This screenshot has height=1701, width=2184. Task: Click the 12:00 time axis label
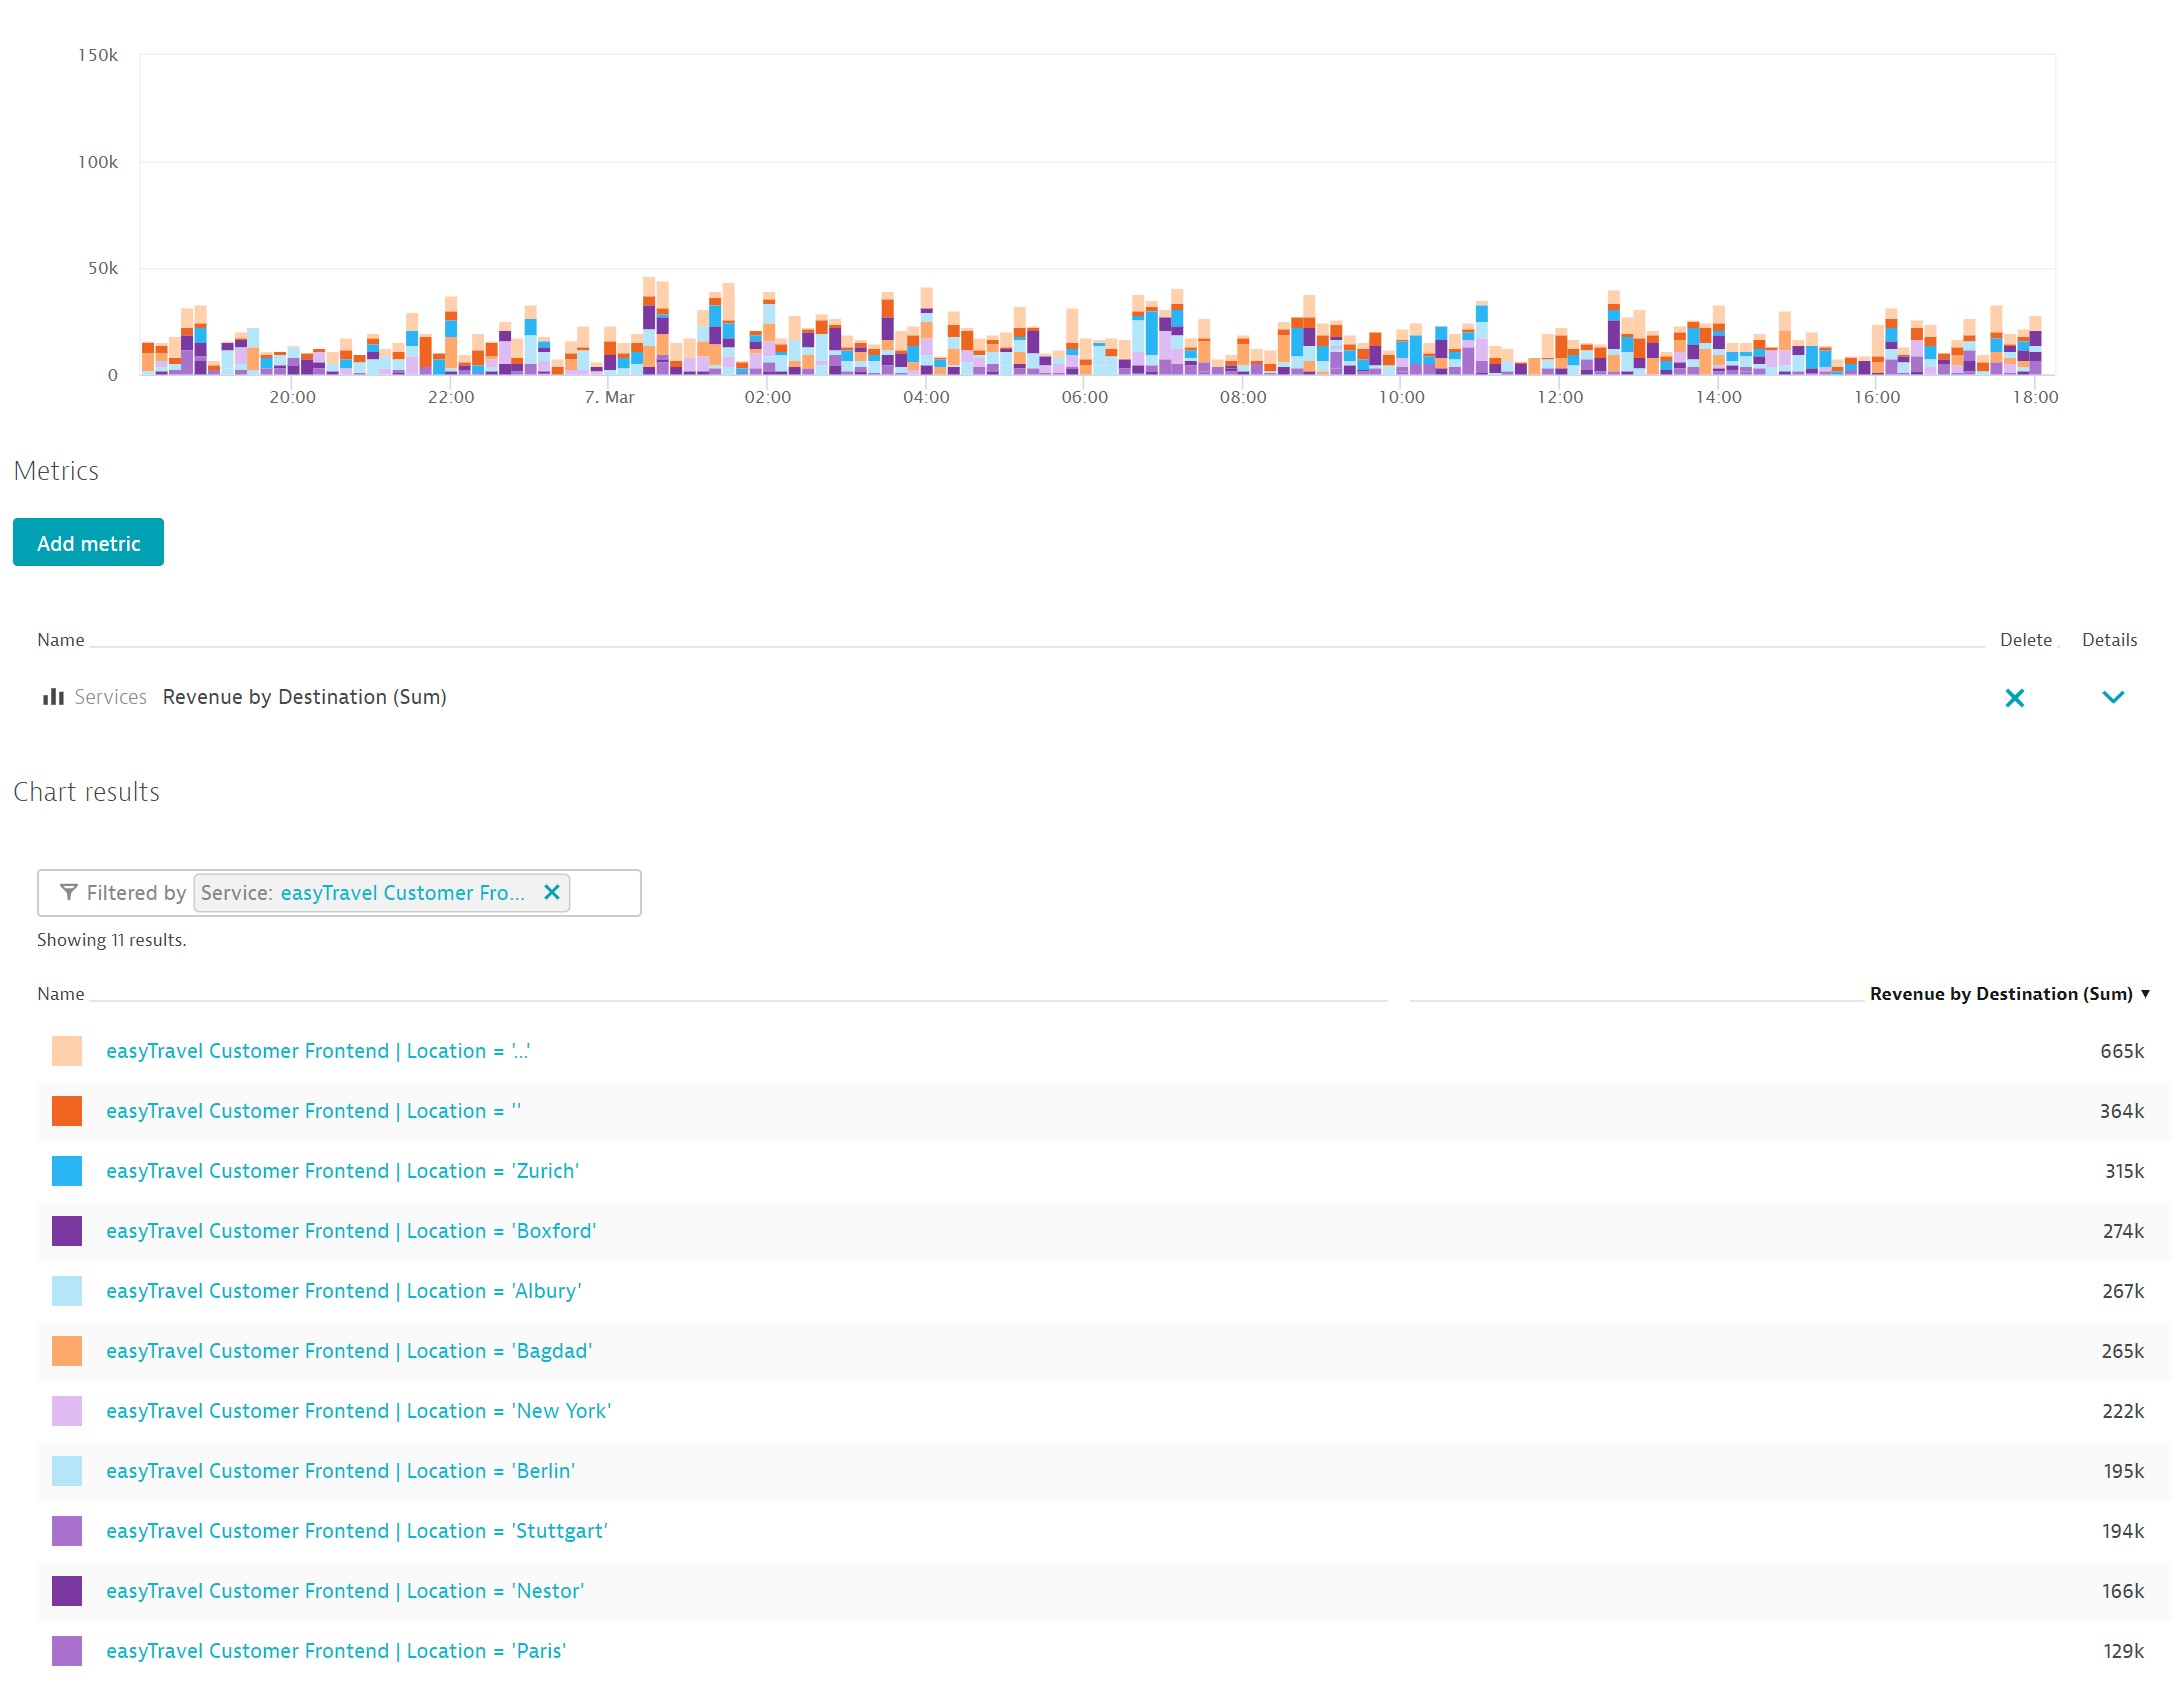[x=1560, y=397]
